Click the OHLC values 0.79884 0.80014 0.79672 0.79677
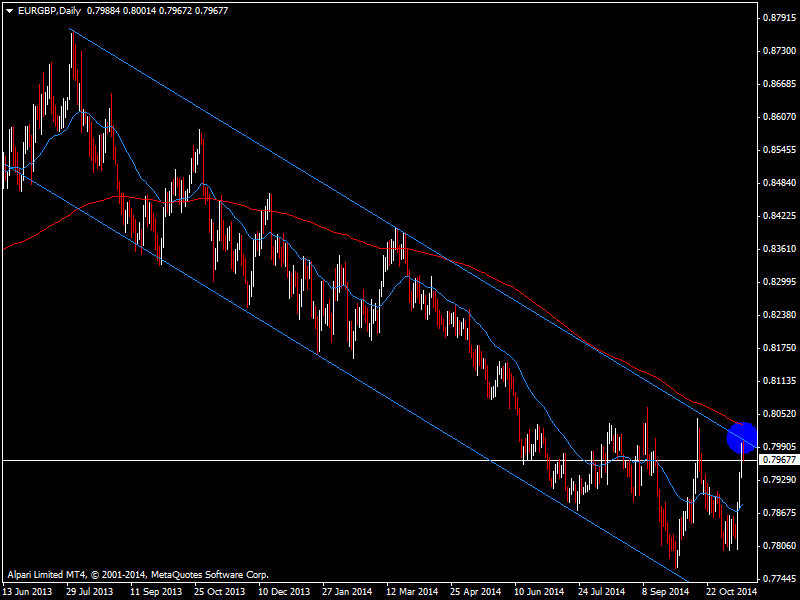This screenshot has width=800, height=600. click(158, 11)
